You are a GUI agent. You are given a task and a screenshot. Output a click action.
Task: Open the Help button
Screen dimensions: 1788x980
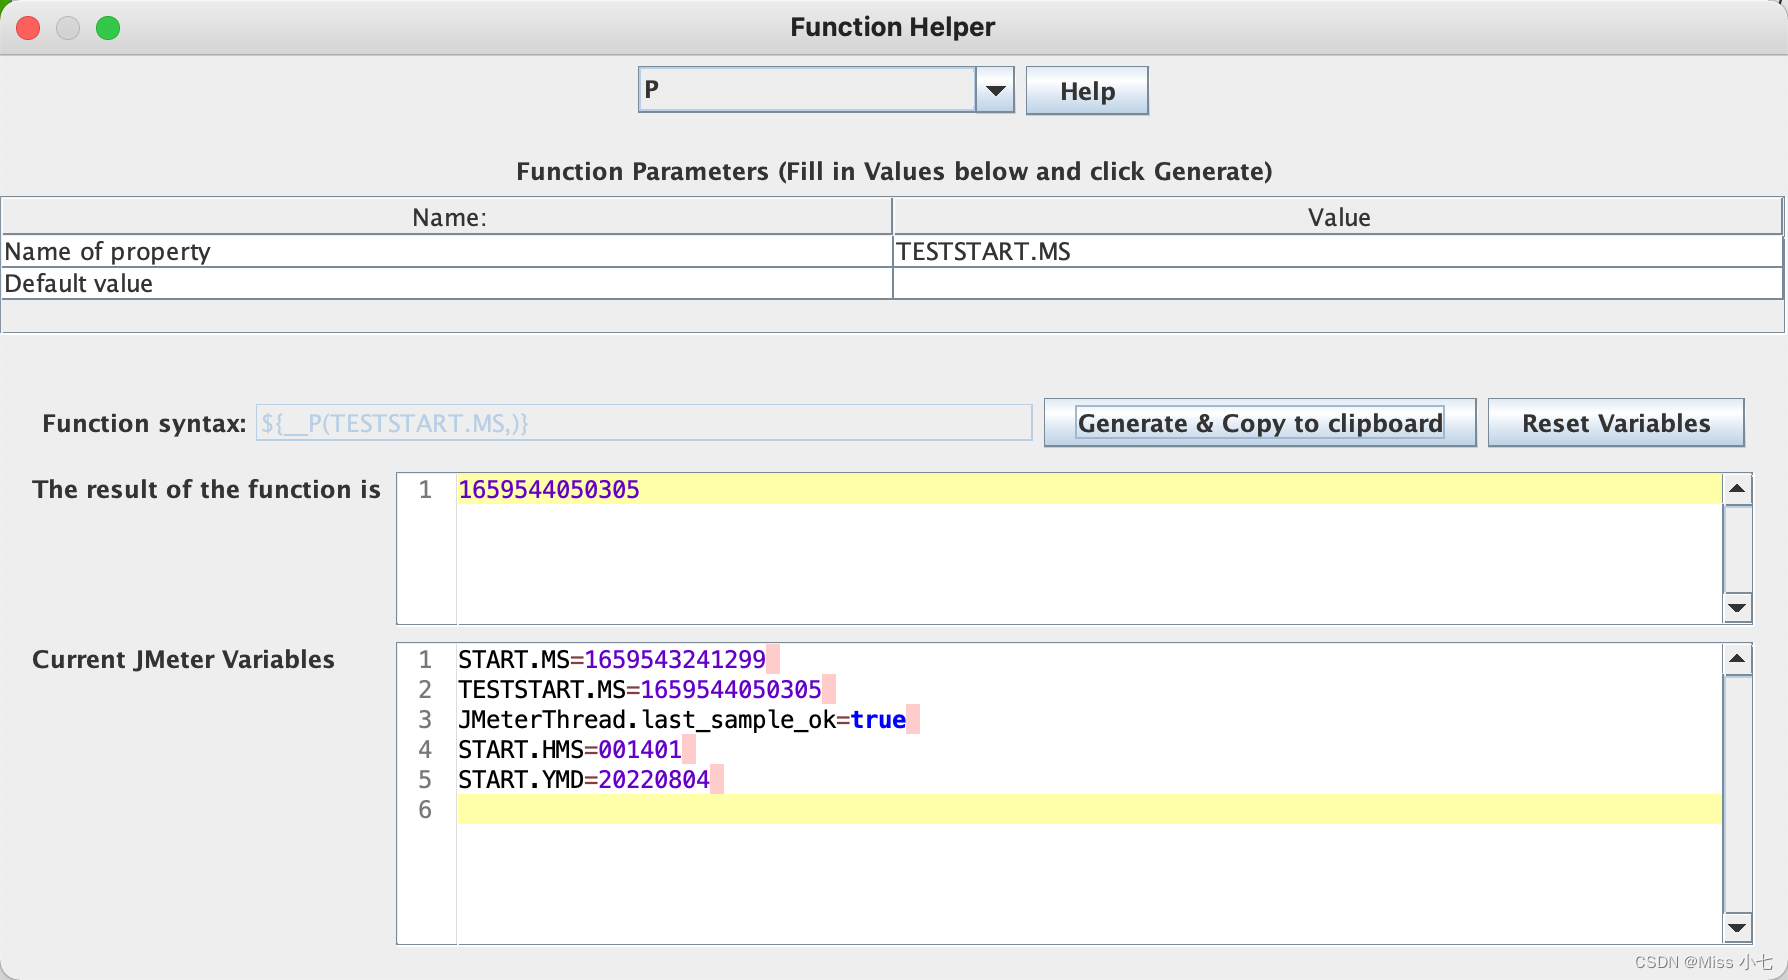click(1087, 91)
